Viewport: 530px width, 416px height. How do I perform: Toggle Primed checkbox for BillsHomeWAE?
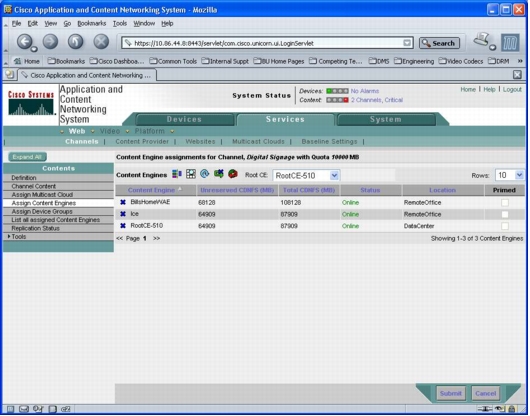[505, 202]
